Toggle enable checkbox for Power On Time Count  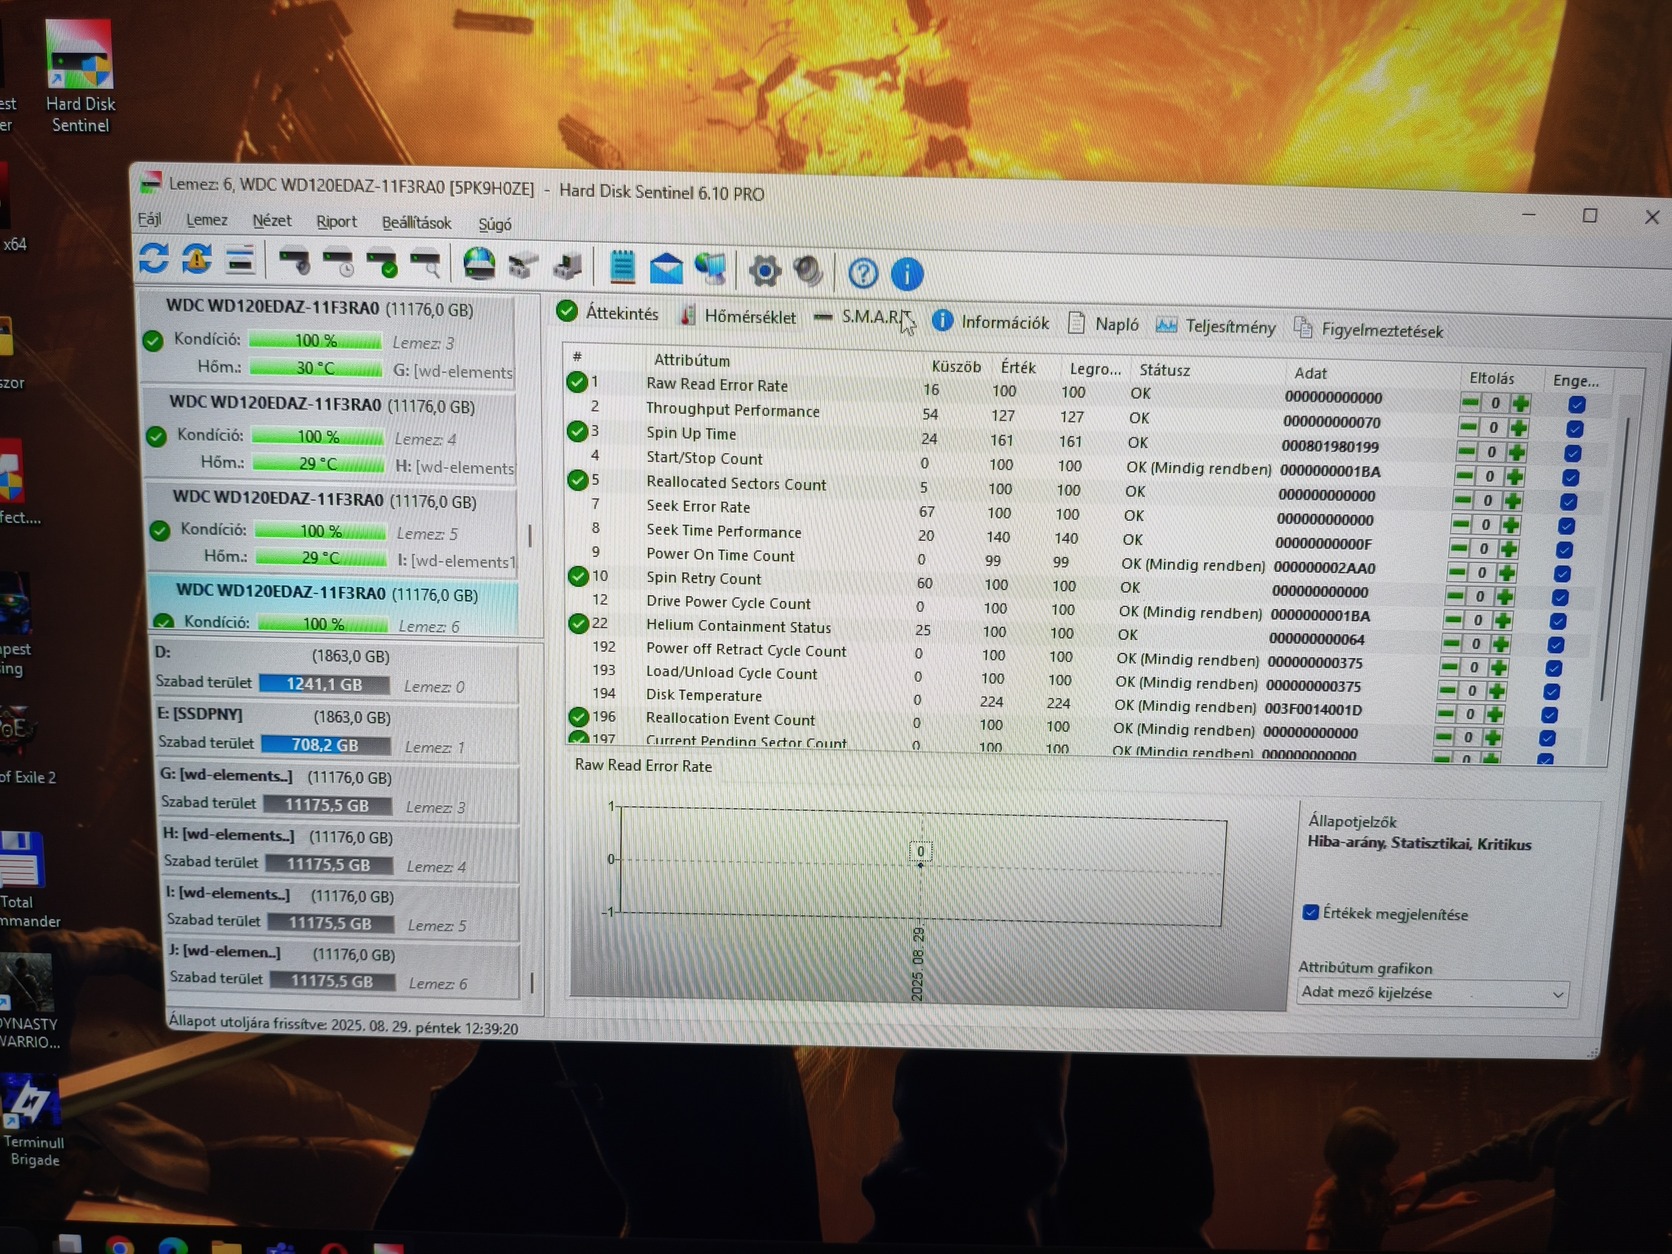(1562, 573)
